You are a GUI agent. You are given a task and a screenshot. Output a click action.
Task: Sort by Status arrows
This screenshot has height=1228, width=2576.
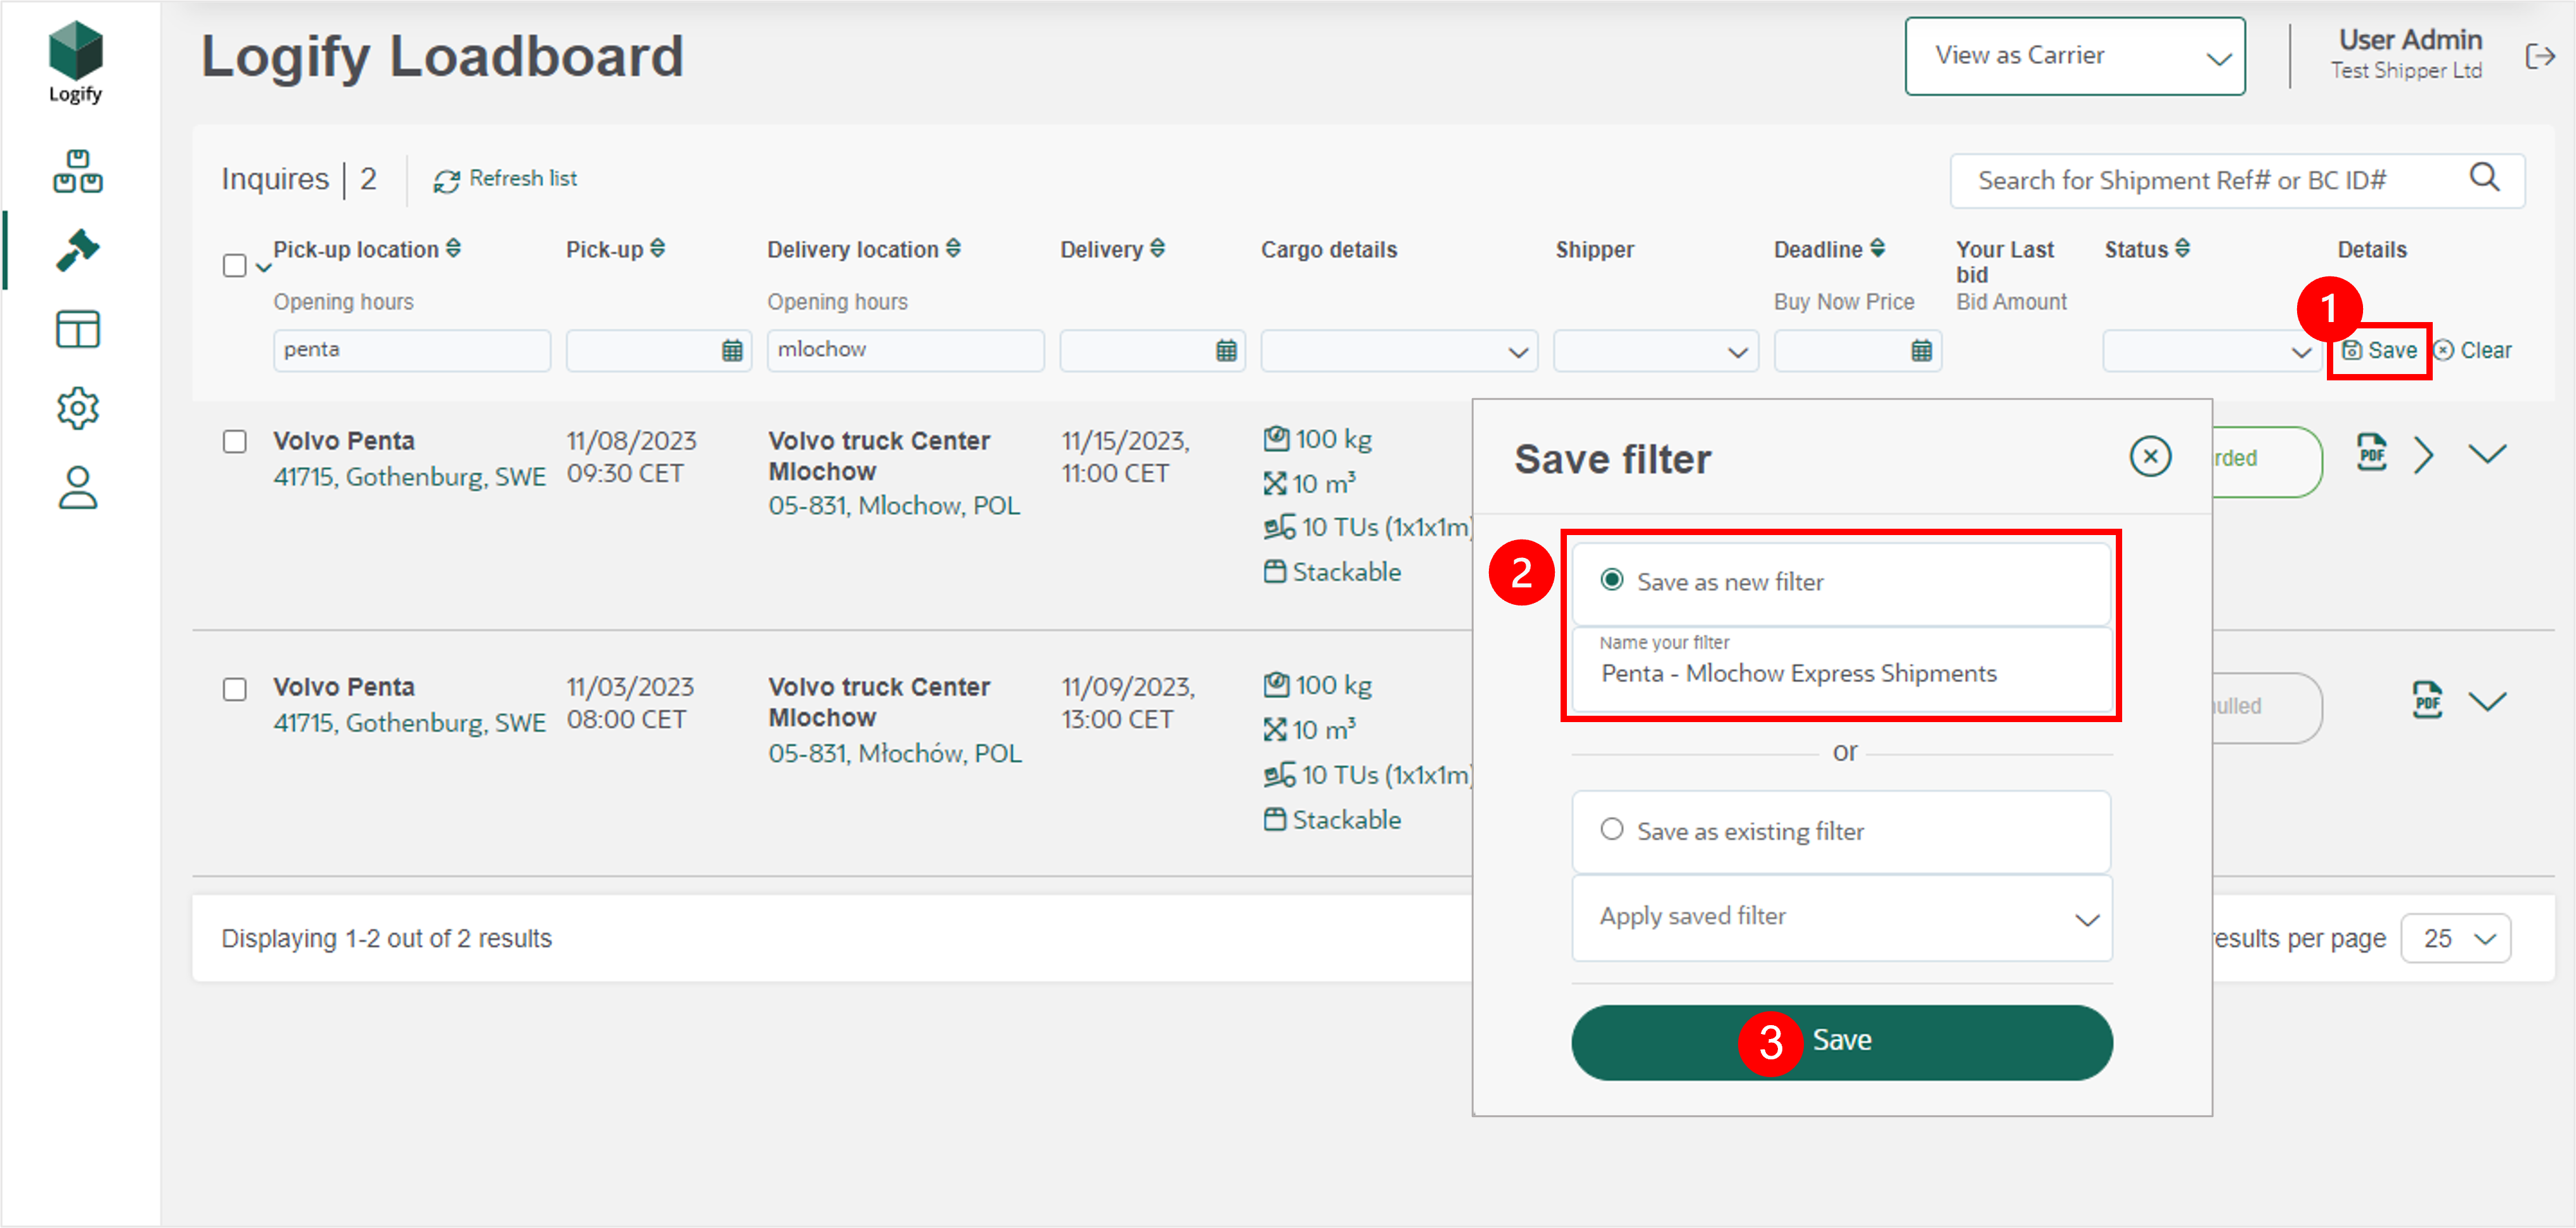(2182, 248)
